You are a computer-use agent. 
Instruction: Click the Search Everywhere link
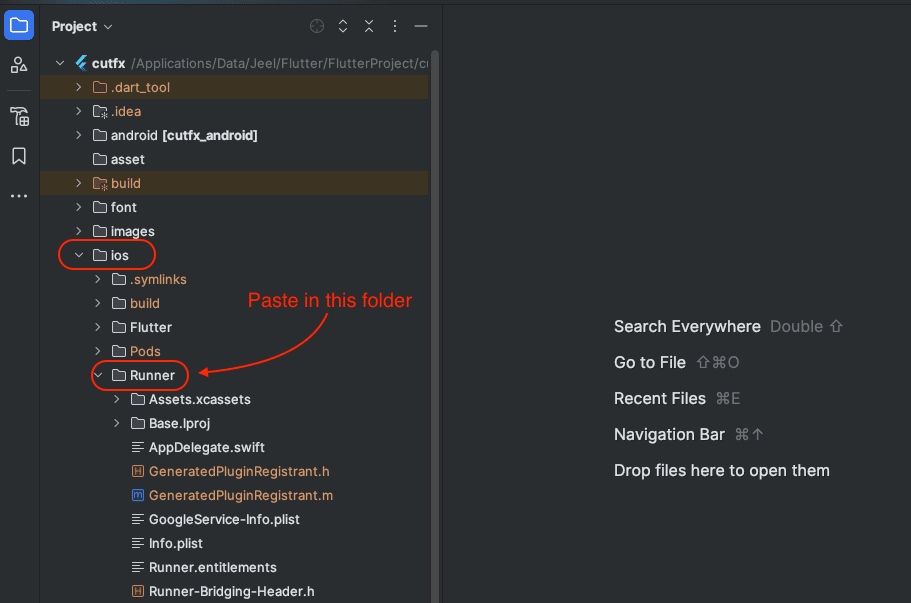click(x=687, y=326)
